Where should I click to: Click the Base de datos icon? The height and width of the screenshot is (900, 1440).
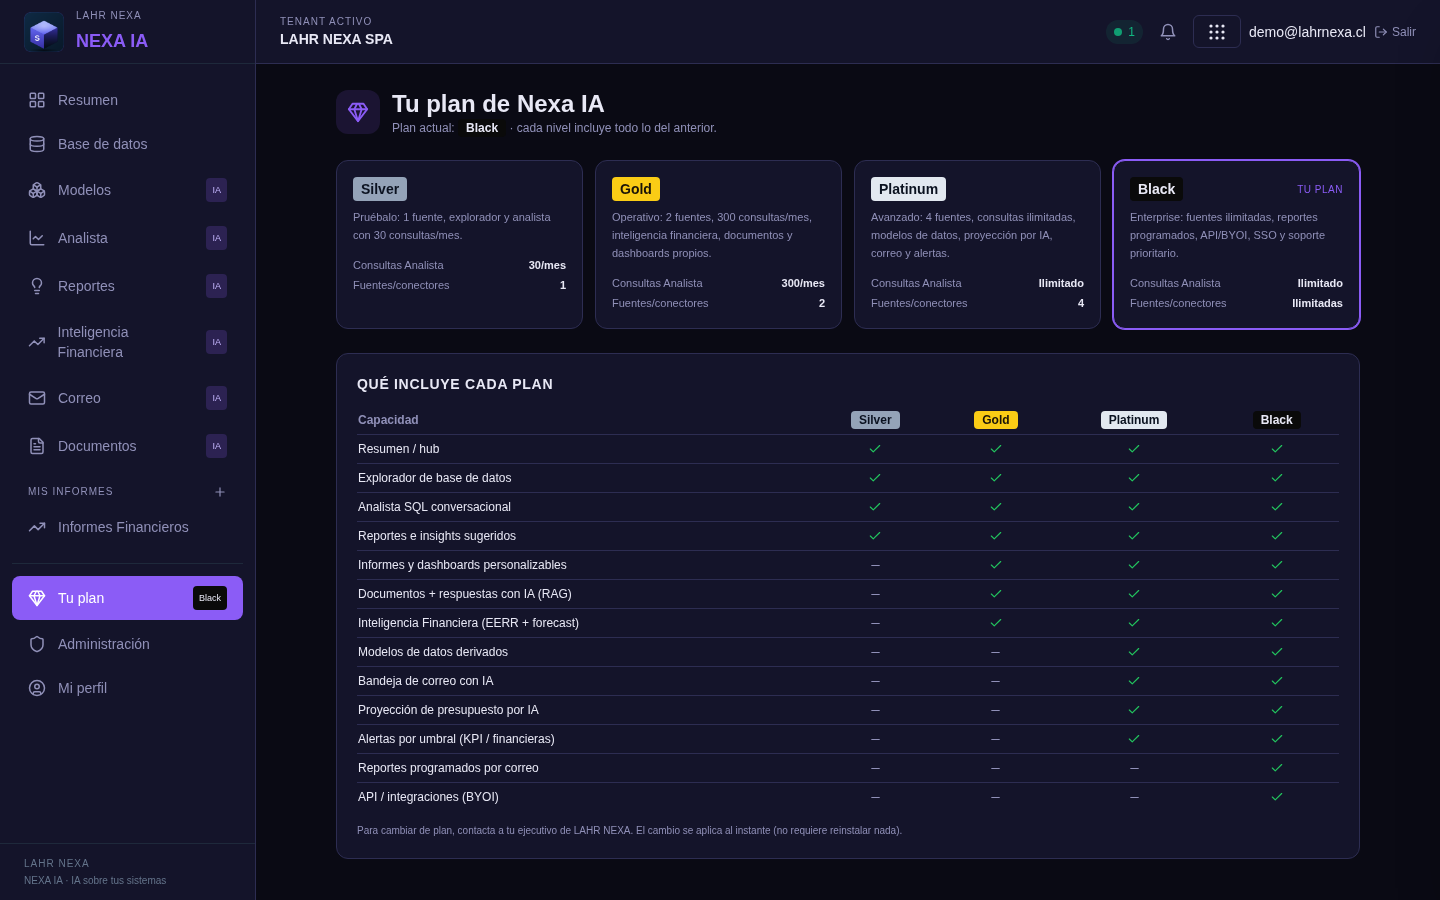tap(37, 144)
